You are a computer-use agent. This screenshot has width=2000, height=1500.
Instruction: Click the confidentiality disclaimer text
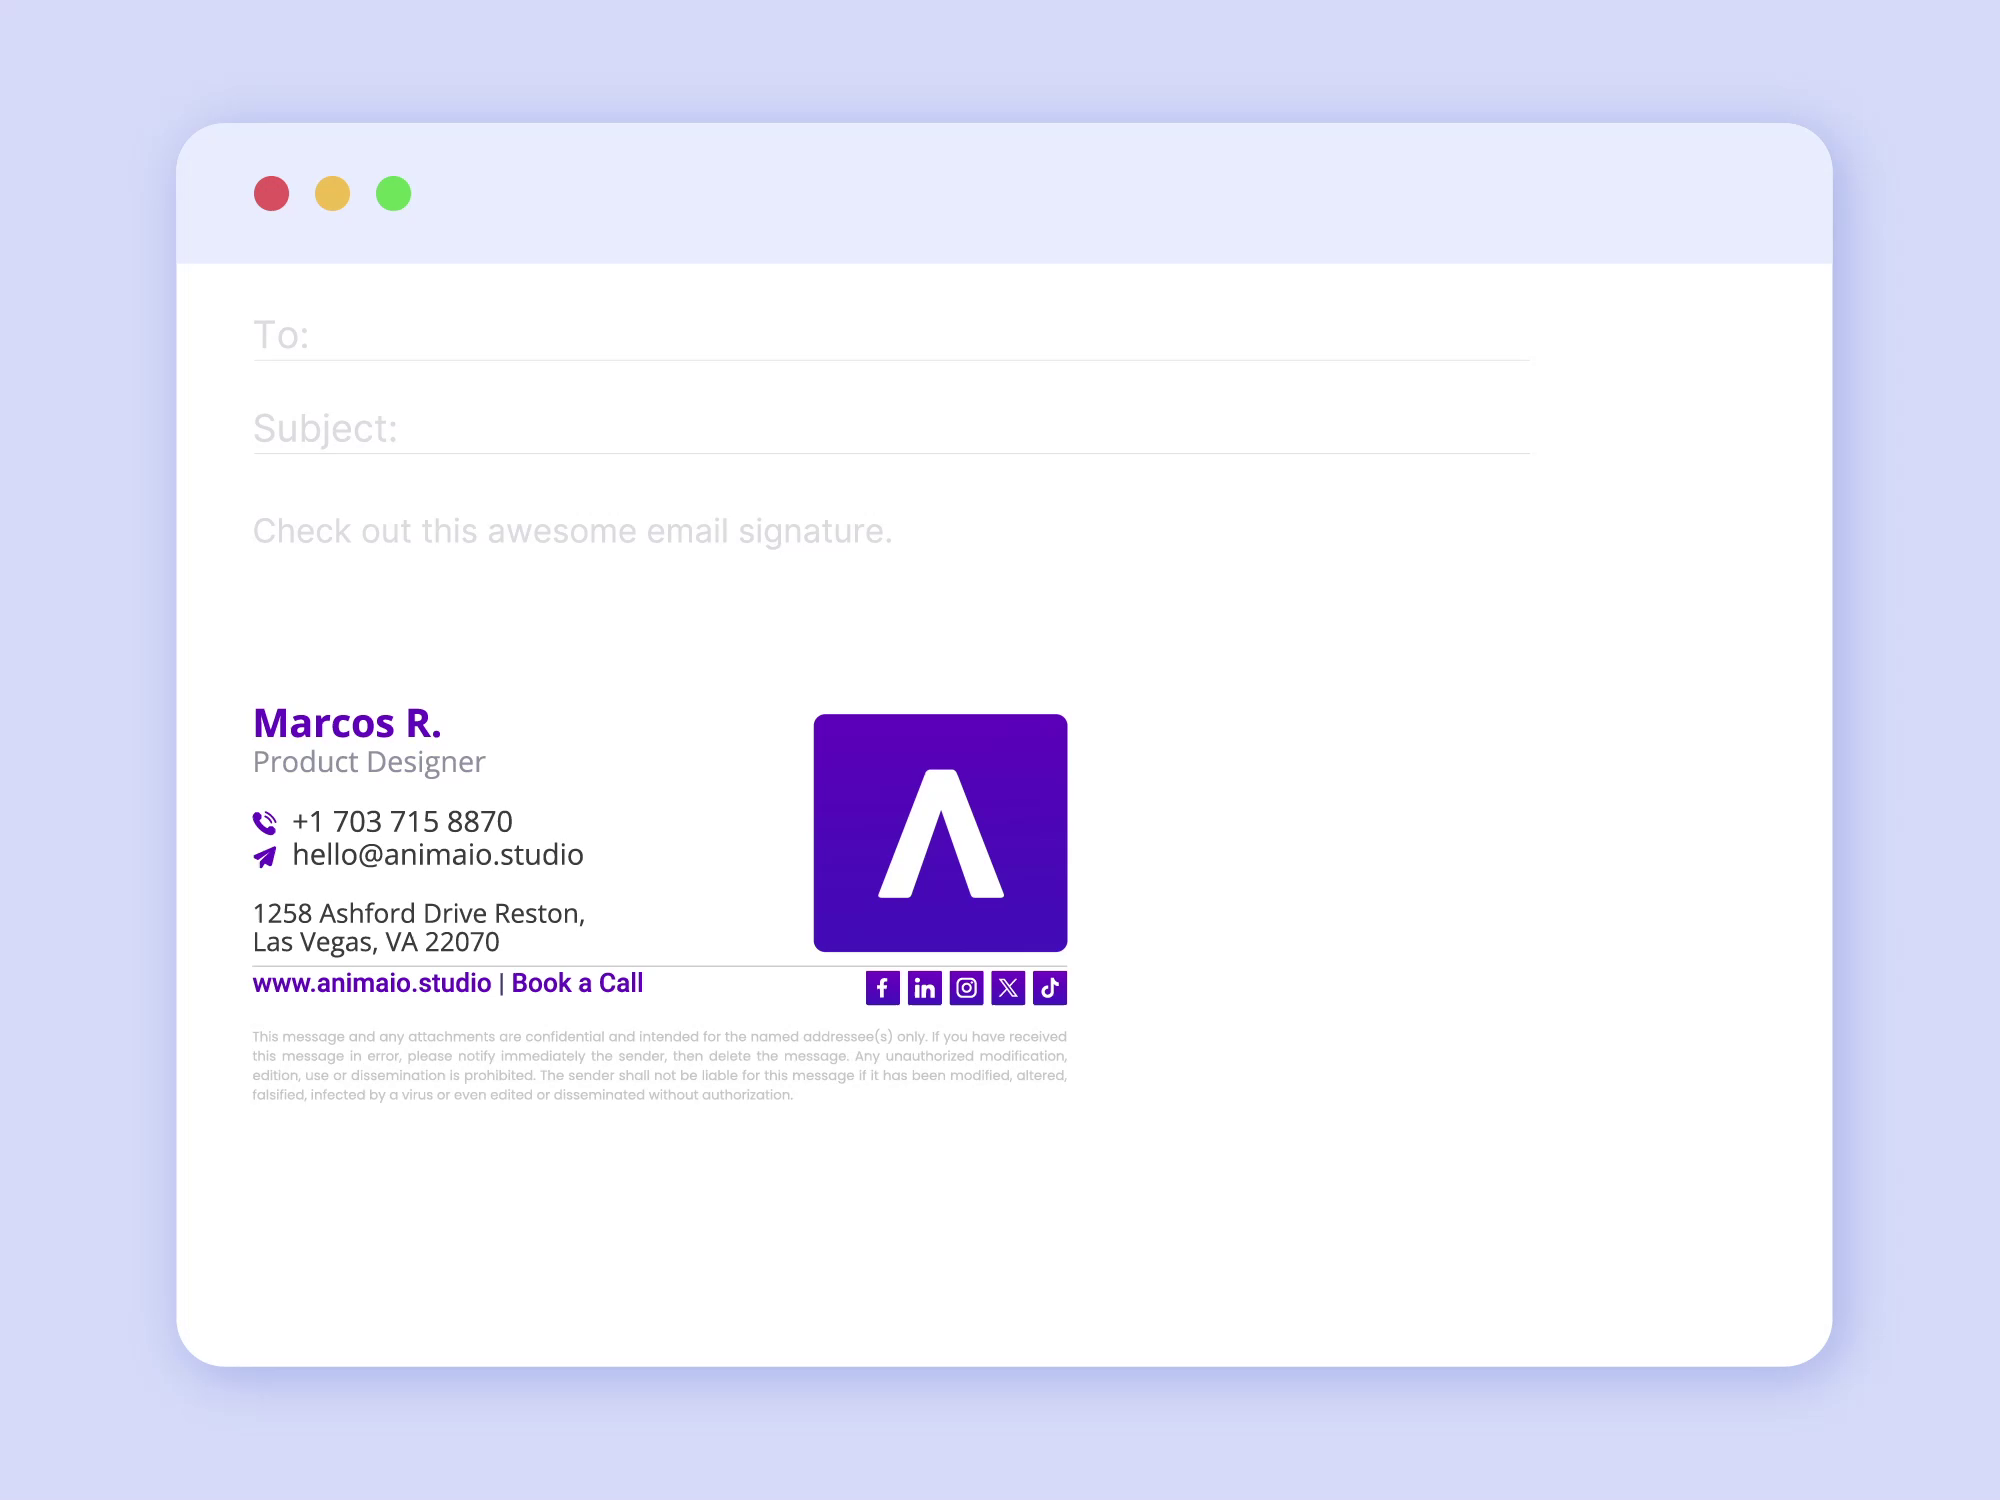(x=660, y=1065)
